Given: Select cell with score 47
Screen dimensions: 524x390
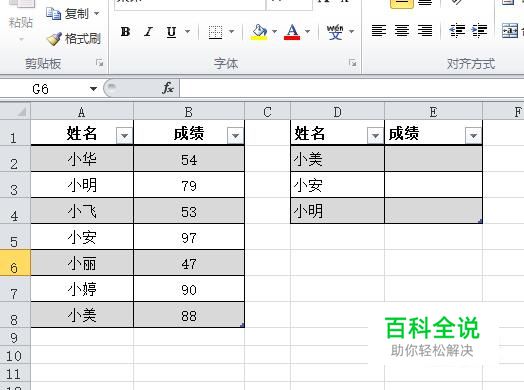Looking at the screenshot, I should 189,263.
